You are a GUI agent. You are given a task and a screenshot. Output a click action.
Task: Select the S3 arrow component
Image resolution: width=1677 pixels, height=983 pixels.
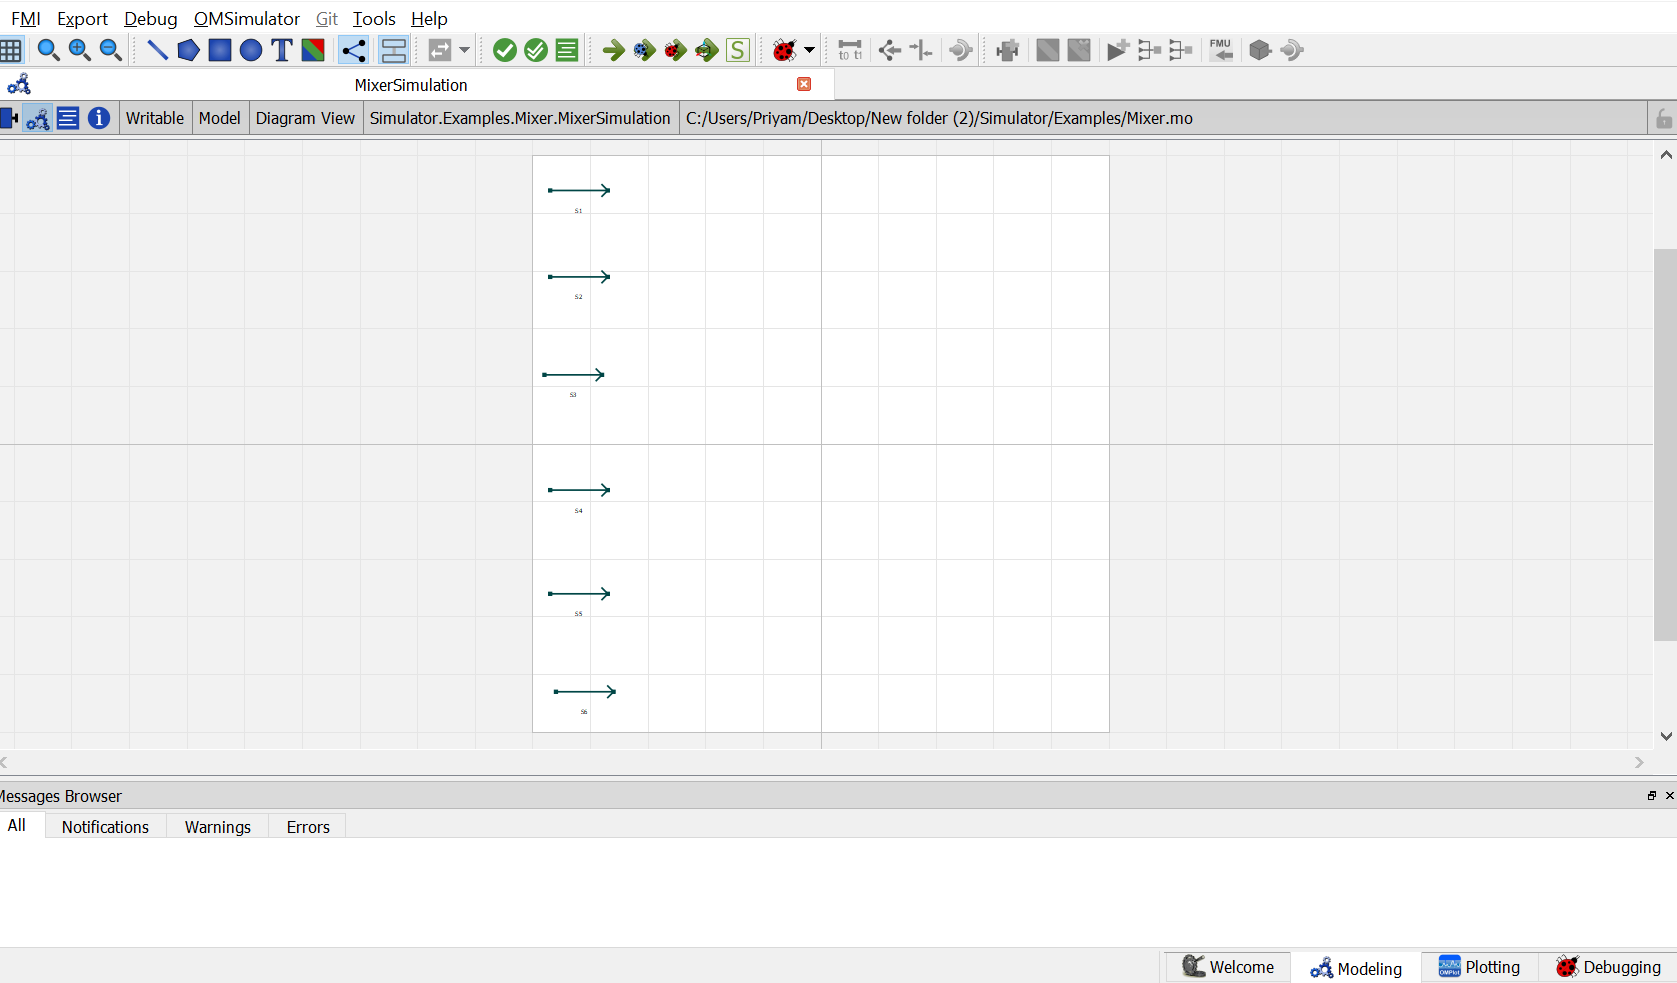(573, 375)
